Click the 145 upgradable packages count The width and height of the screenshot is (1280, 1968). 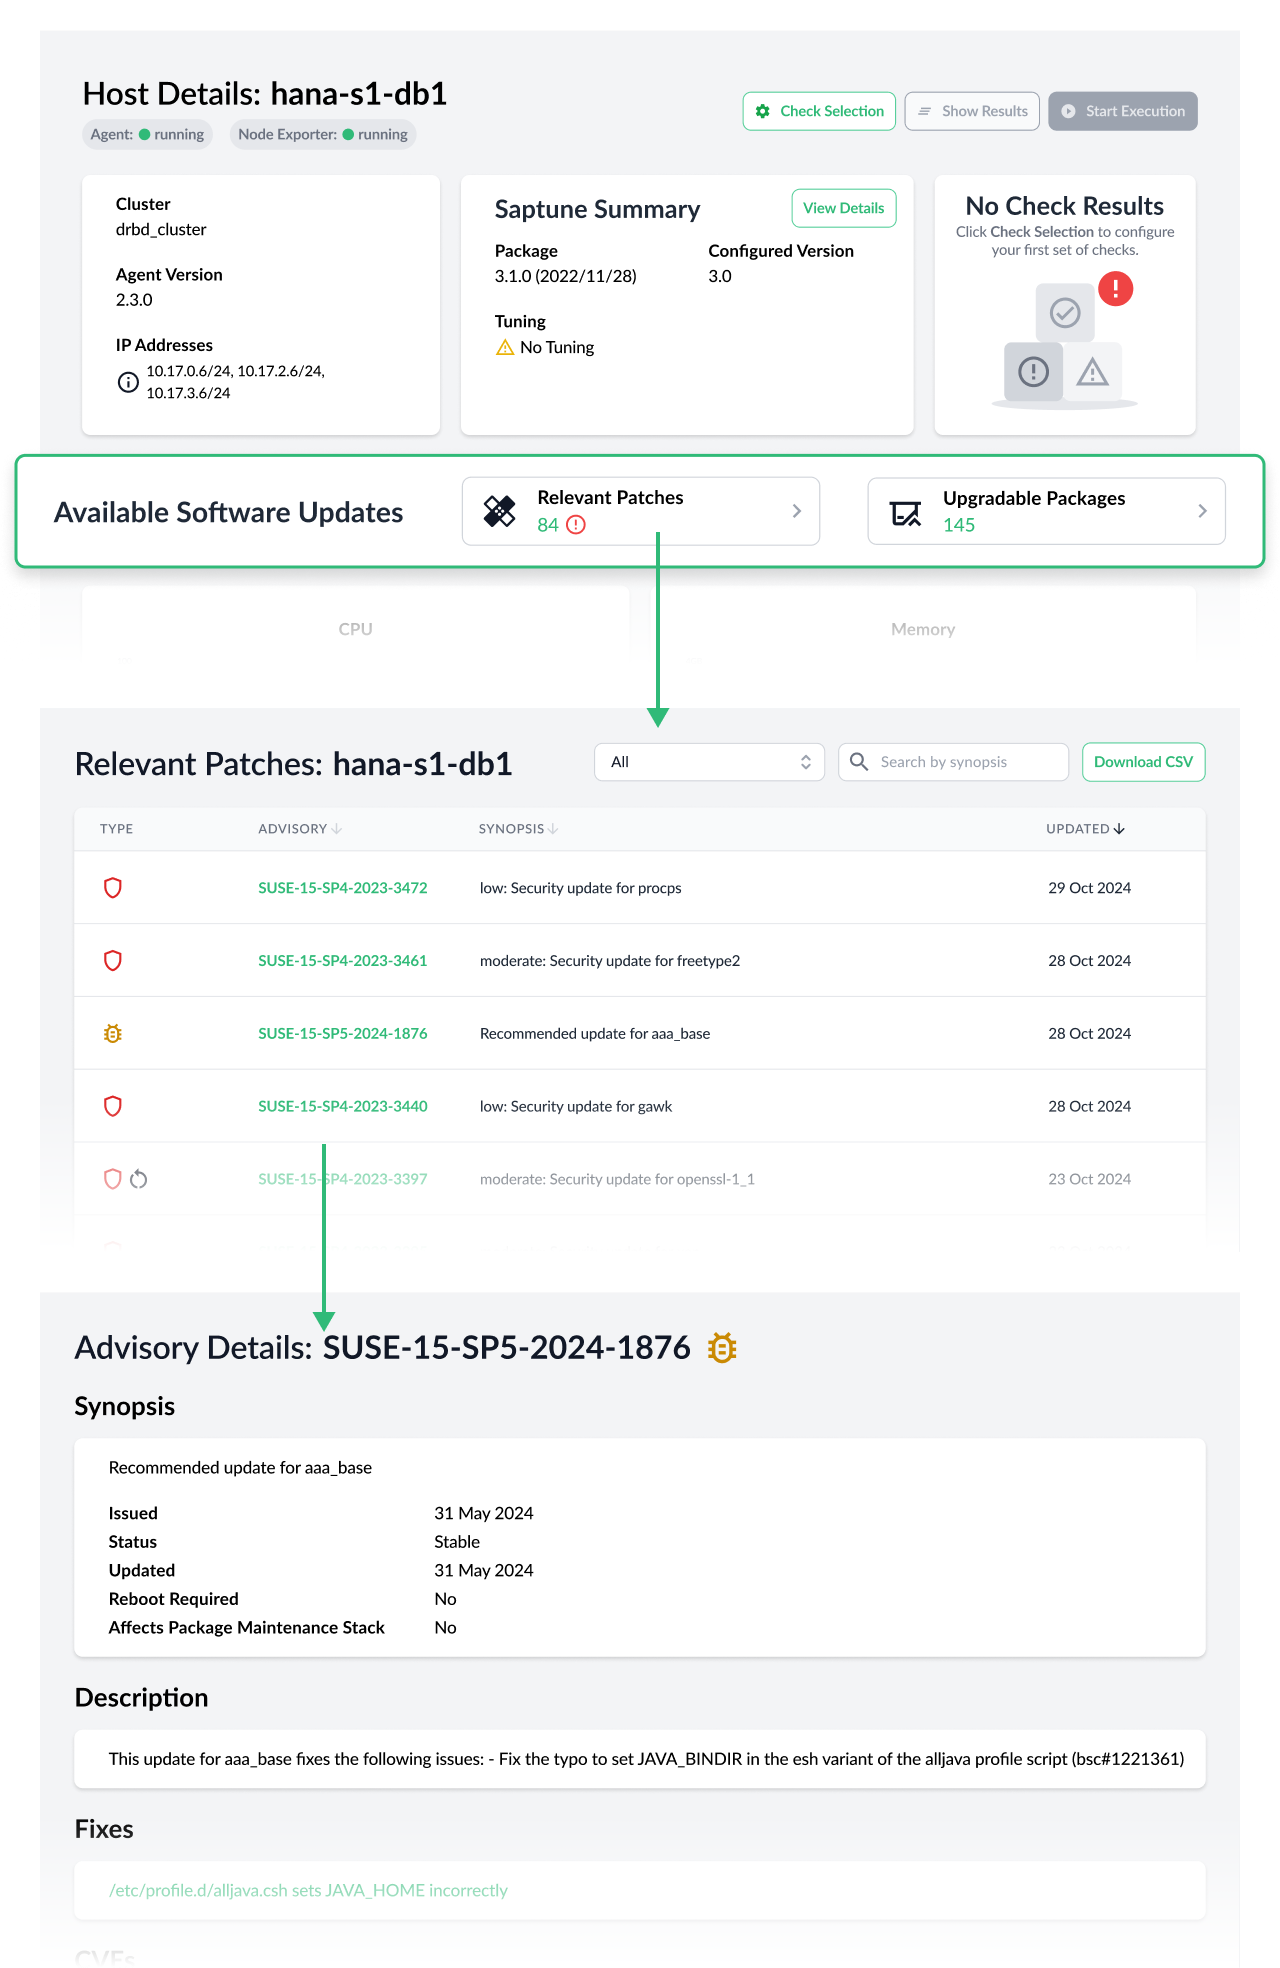(x=959, y=525)
